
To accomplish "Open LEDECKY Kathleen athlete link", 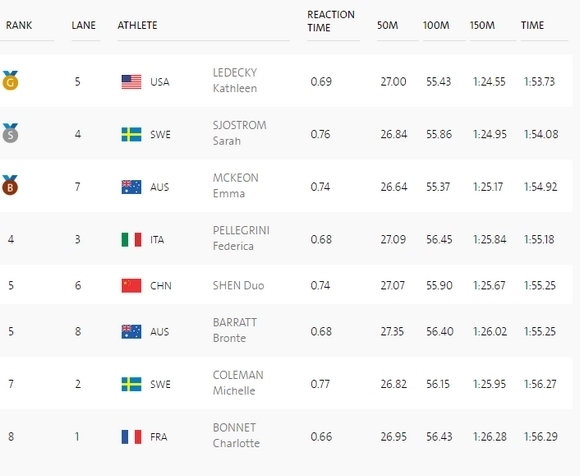I will pos(235,80).
